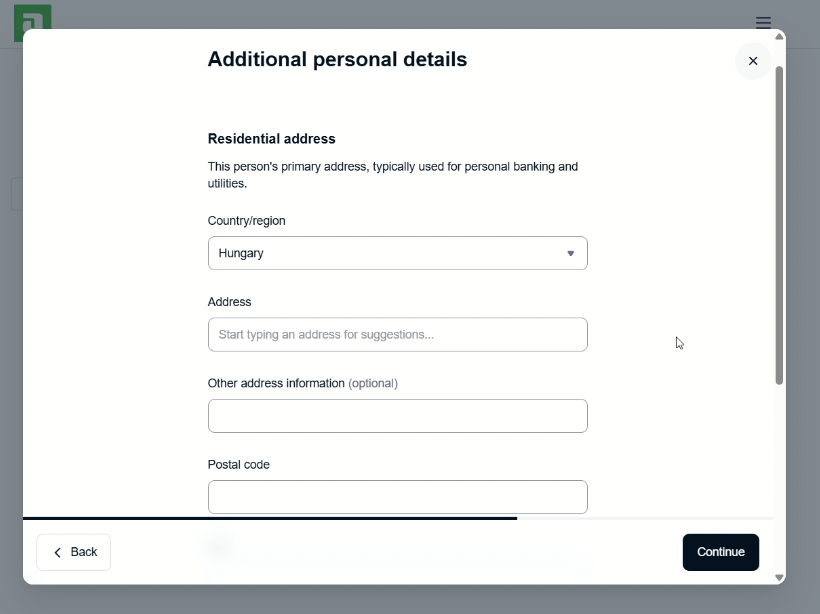Go Back to the previous step
Screen dimensions: 820x614
(74, 552)
